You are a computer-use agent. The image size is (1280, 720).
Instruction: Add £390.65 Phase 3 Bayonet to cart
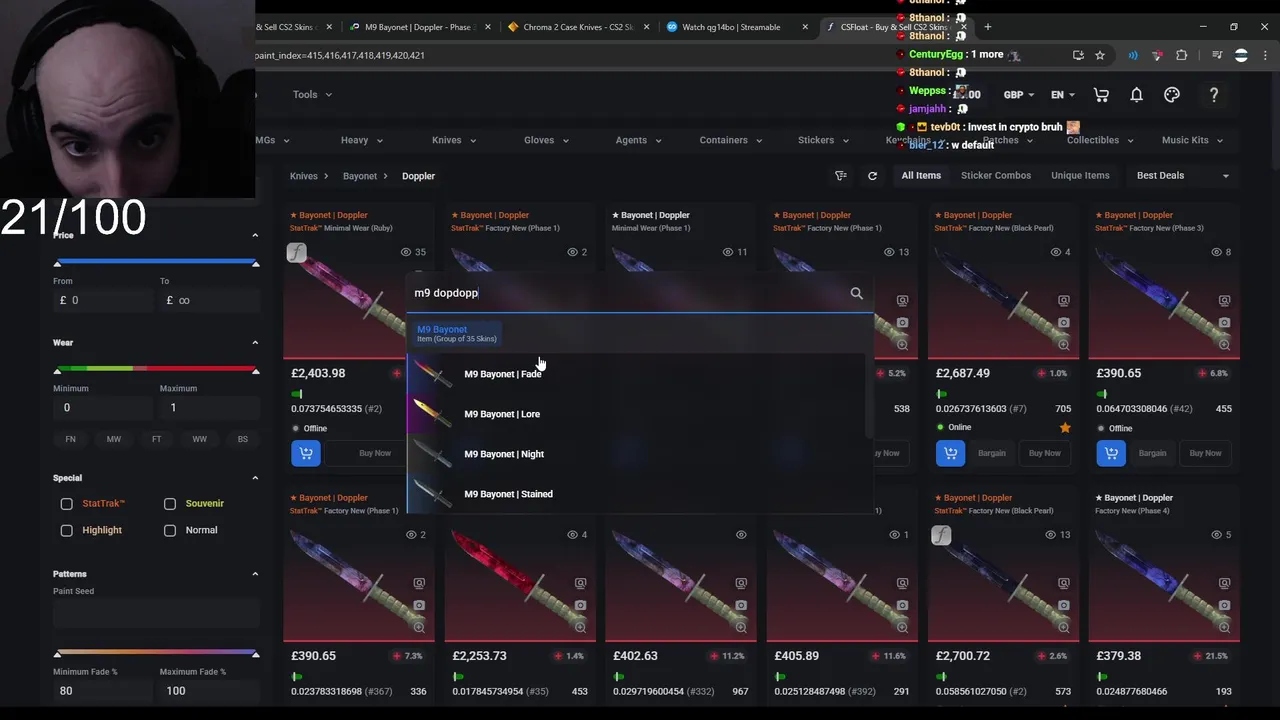(1111, 453)
